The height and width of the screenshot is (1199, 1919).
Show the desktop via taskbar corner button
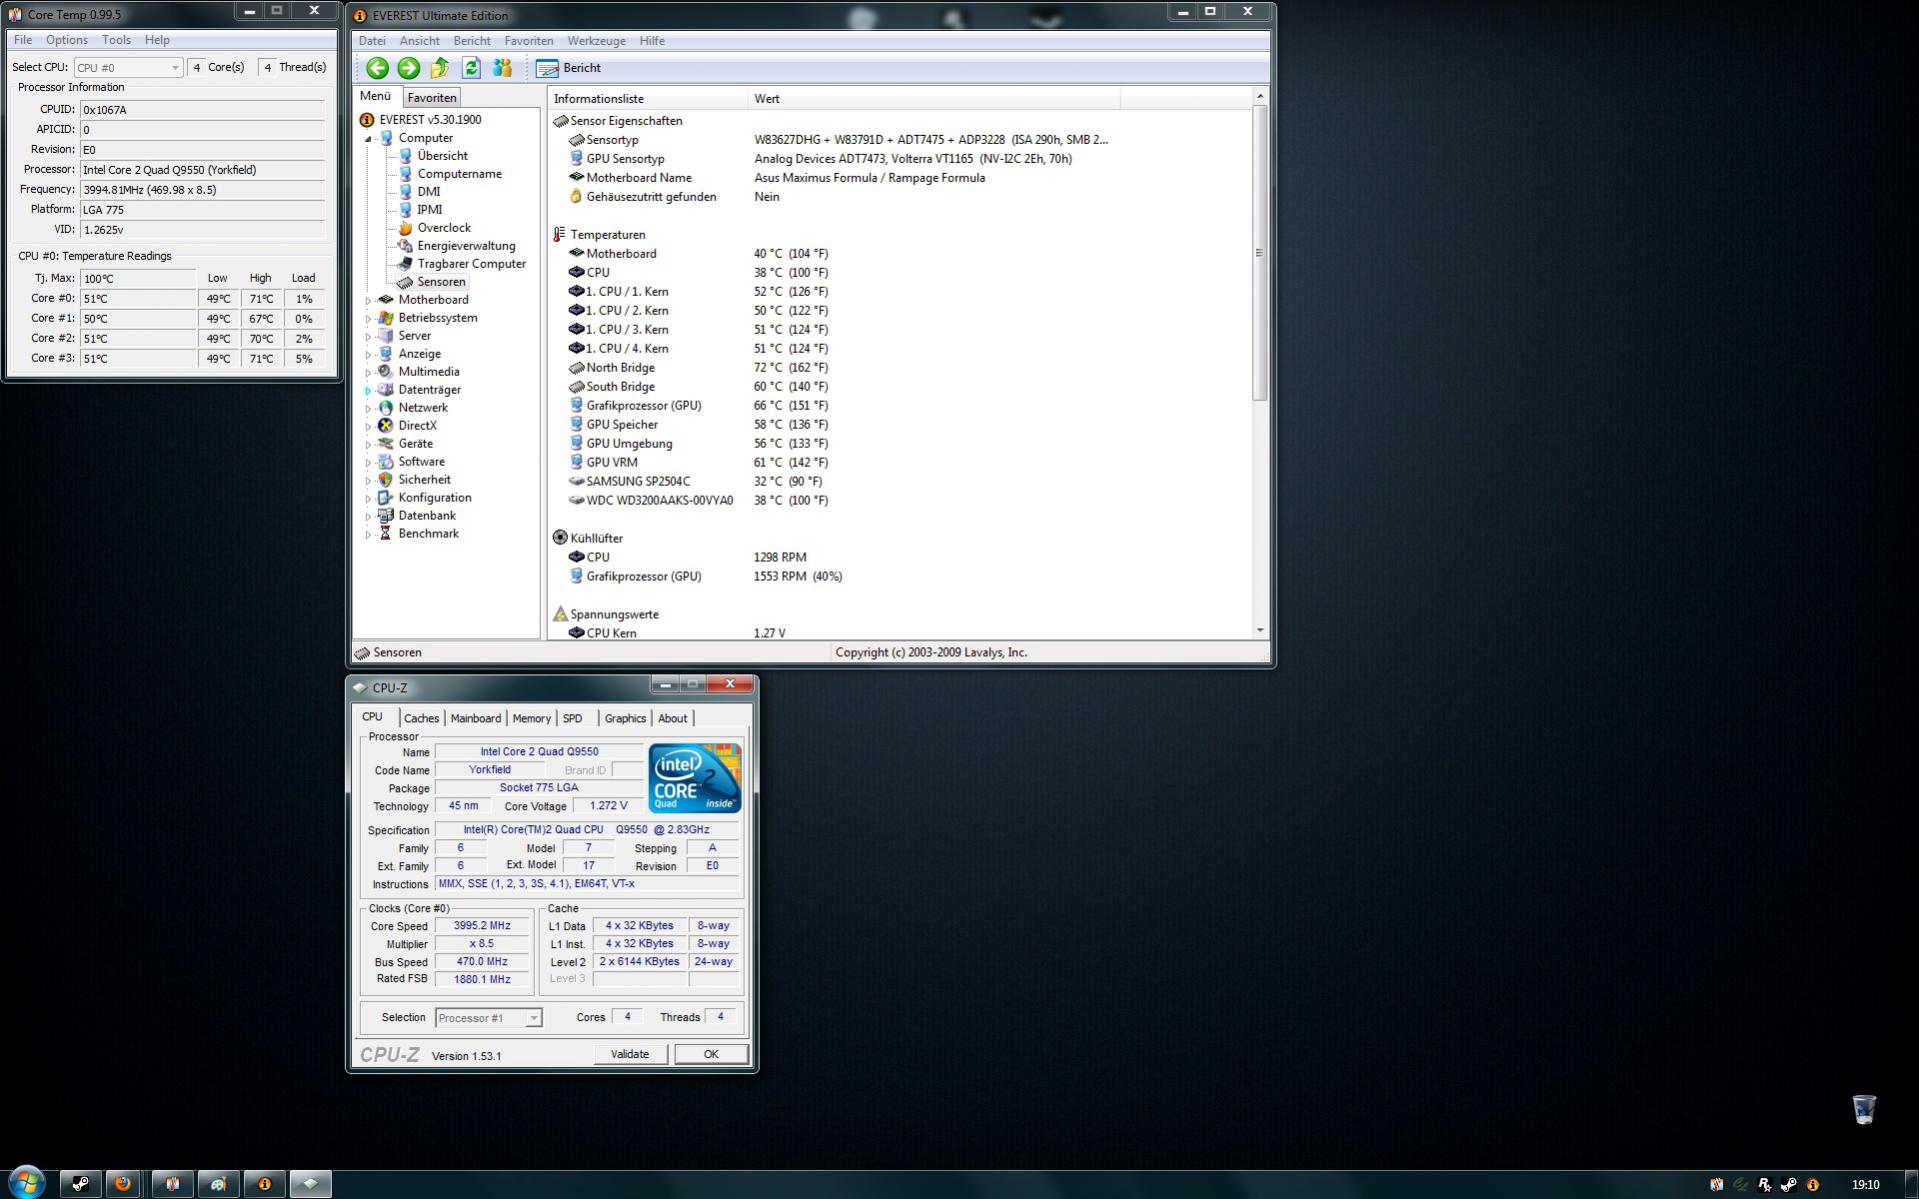1911,1184
